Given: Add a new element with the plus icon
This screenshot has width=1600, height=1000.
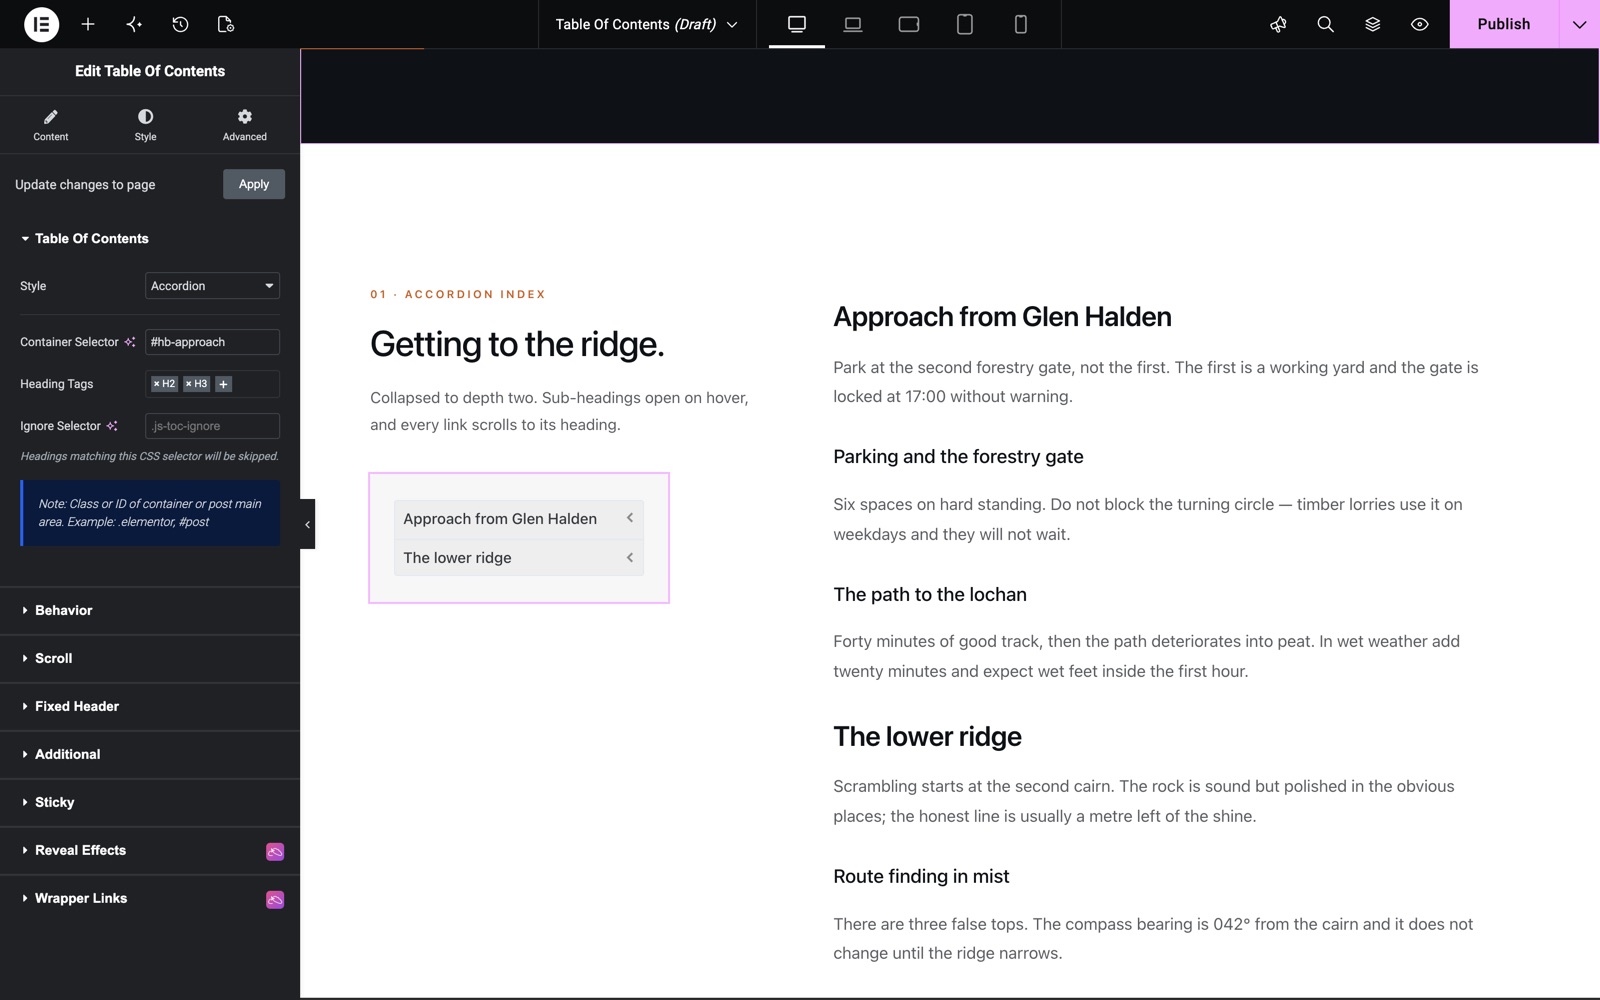Looking at the screenshot, I should [88, 24].
